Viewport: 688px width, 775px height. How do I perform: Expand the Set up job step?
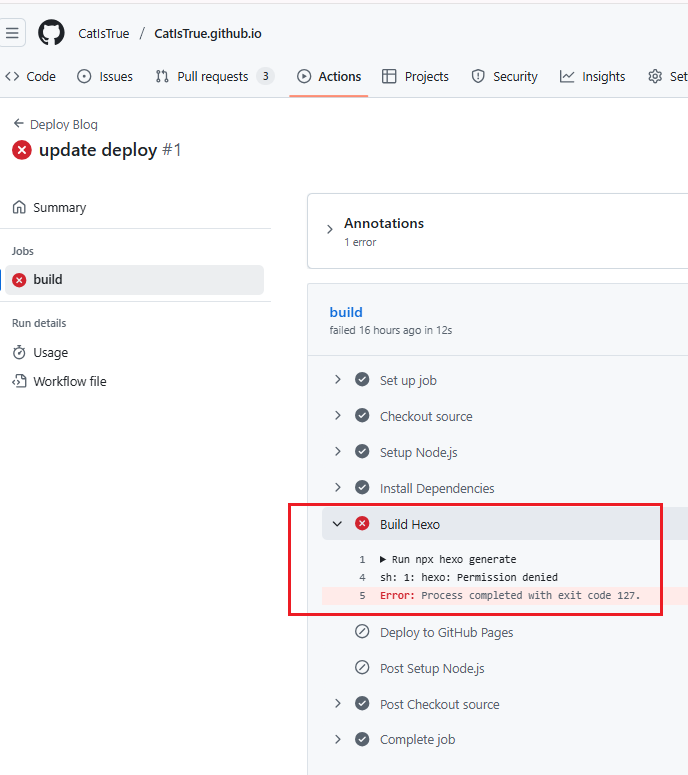[x=338, y=380]
